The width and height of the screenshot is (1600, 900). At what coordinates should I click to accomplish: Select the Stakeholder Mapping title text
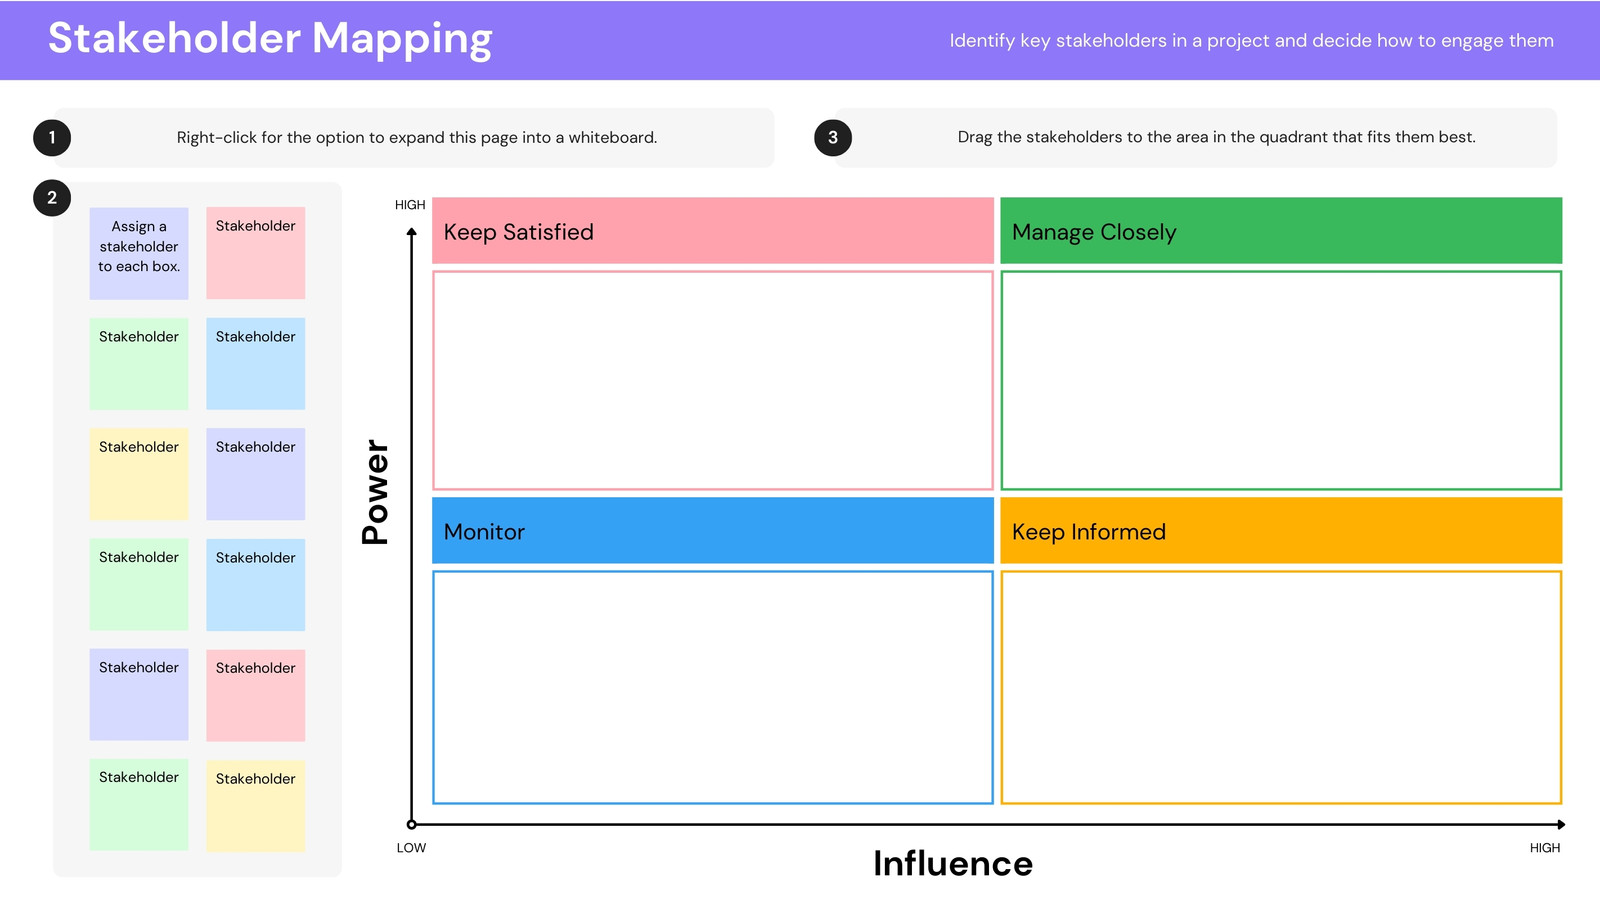(x=270, y=39)
